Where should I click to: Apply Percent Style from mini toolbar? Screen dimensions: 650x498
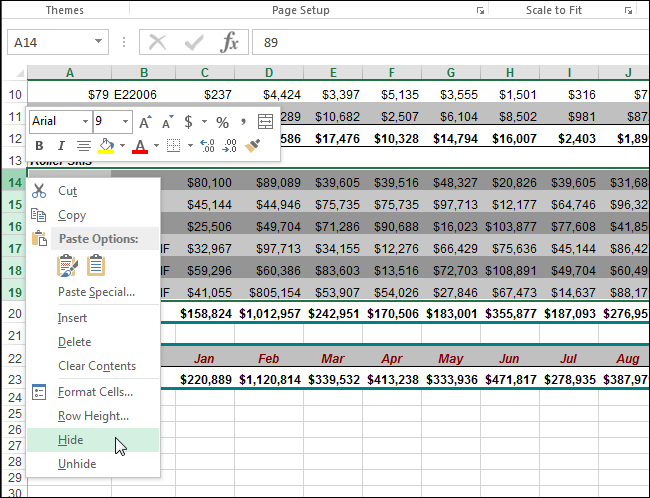click(222, 122)
